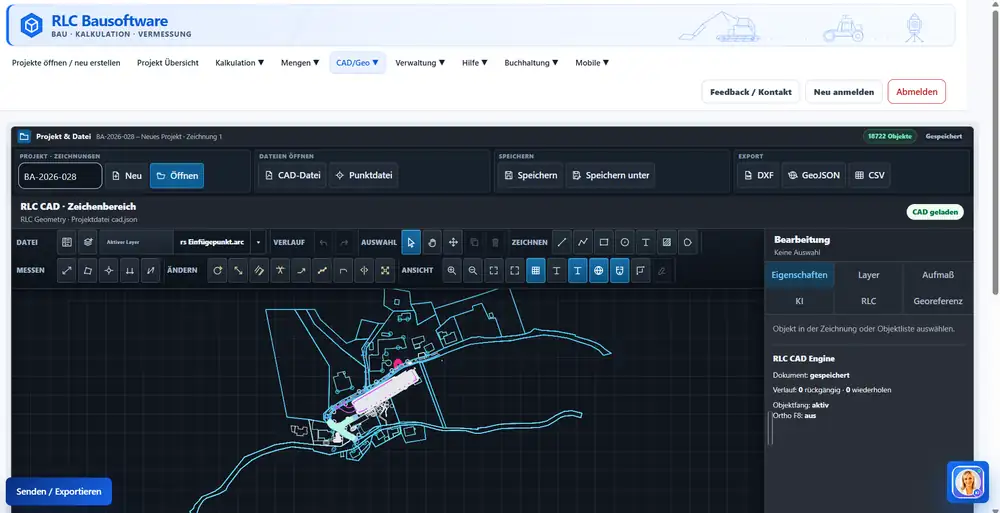The width and height of the screenshot is (1000, 513).
Task: Measure distance with the diagonal arrow tool
Action: 67,271
